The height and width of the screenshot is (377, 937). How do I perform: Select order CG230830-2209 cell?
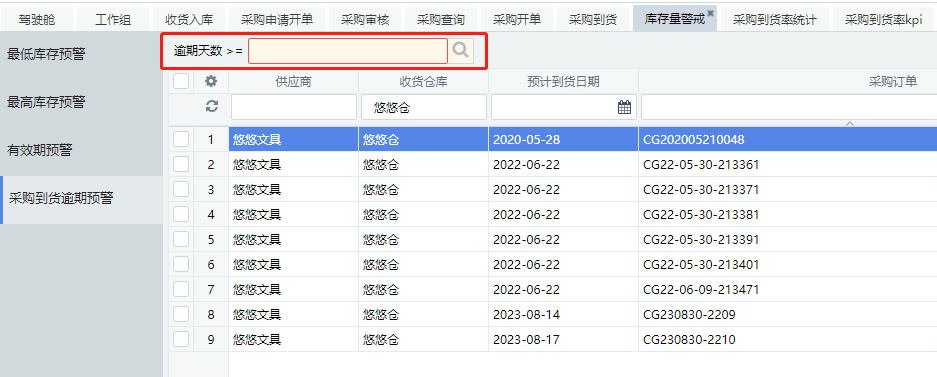[788, 315]
